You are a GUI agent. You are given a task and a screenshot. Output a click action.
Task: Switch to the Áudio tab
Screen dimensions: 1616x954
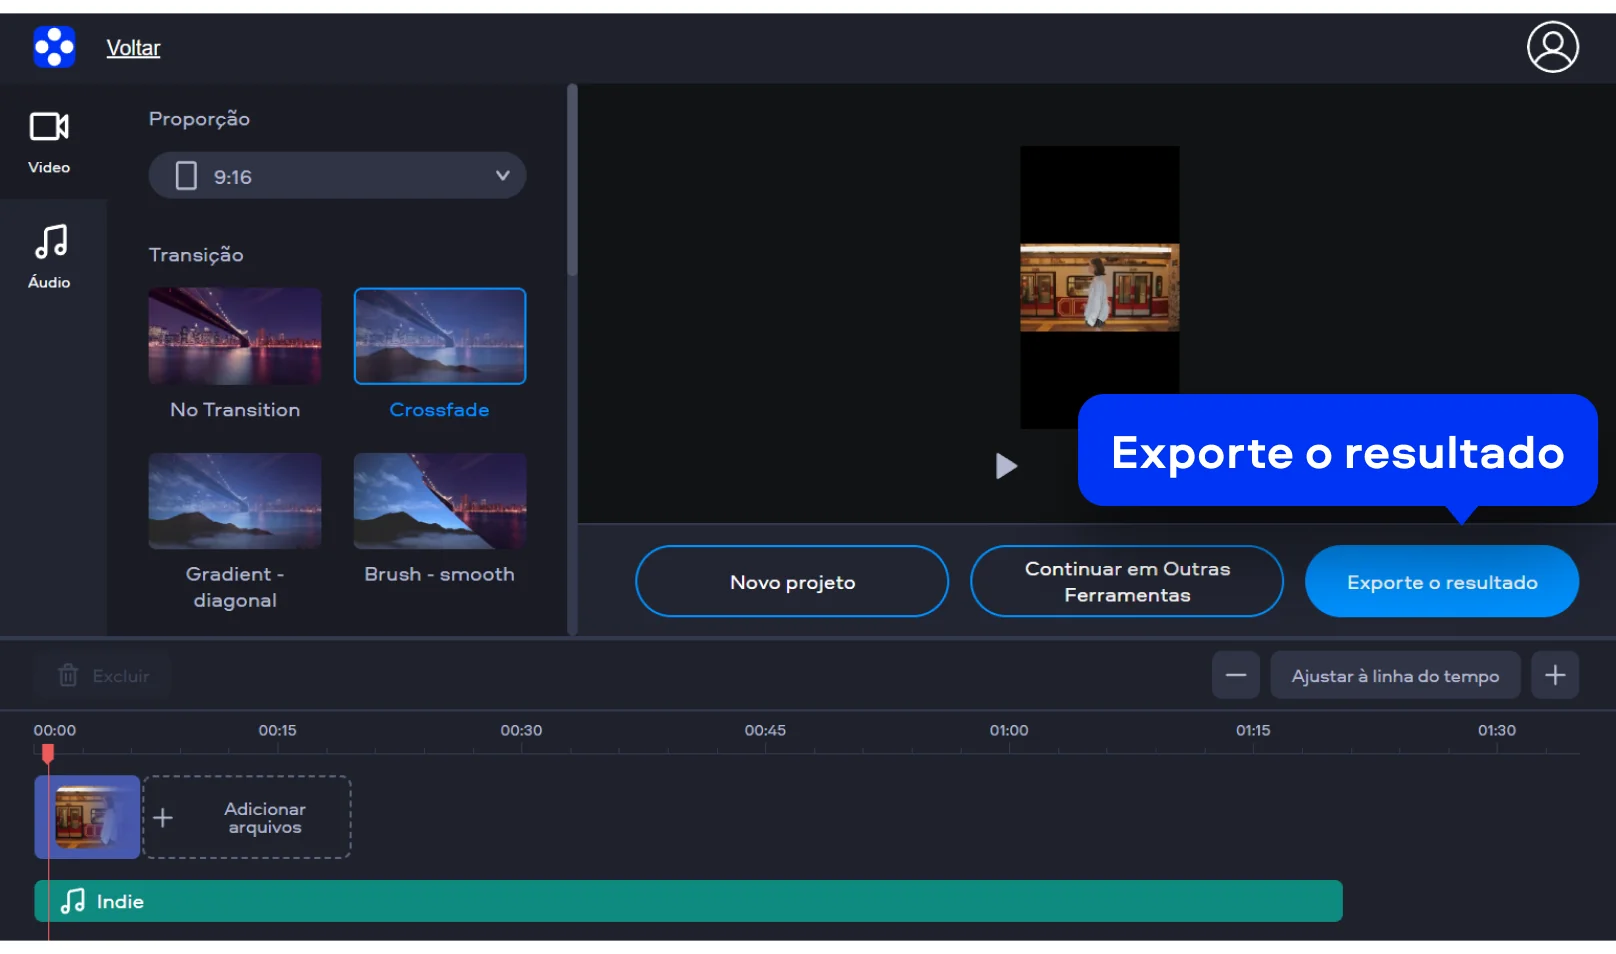[49, 256]
